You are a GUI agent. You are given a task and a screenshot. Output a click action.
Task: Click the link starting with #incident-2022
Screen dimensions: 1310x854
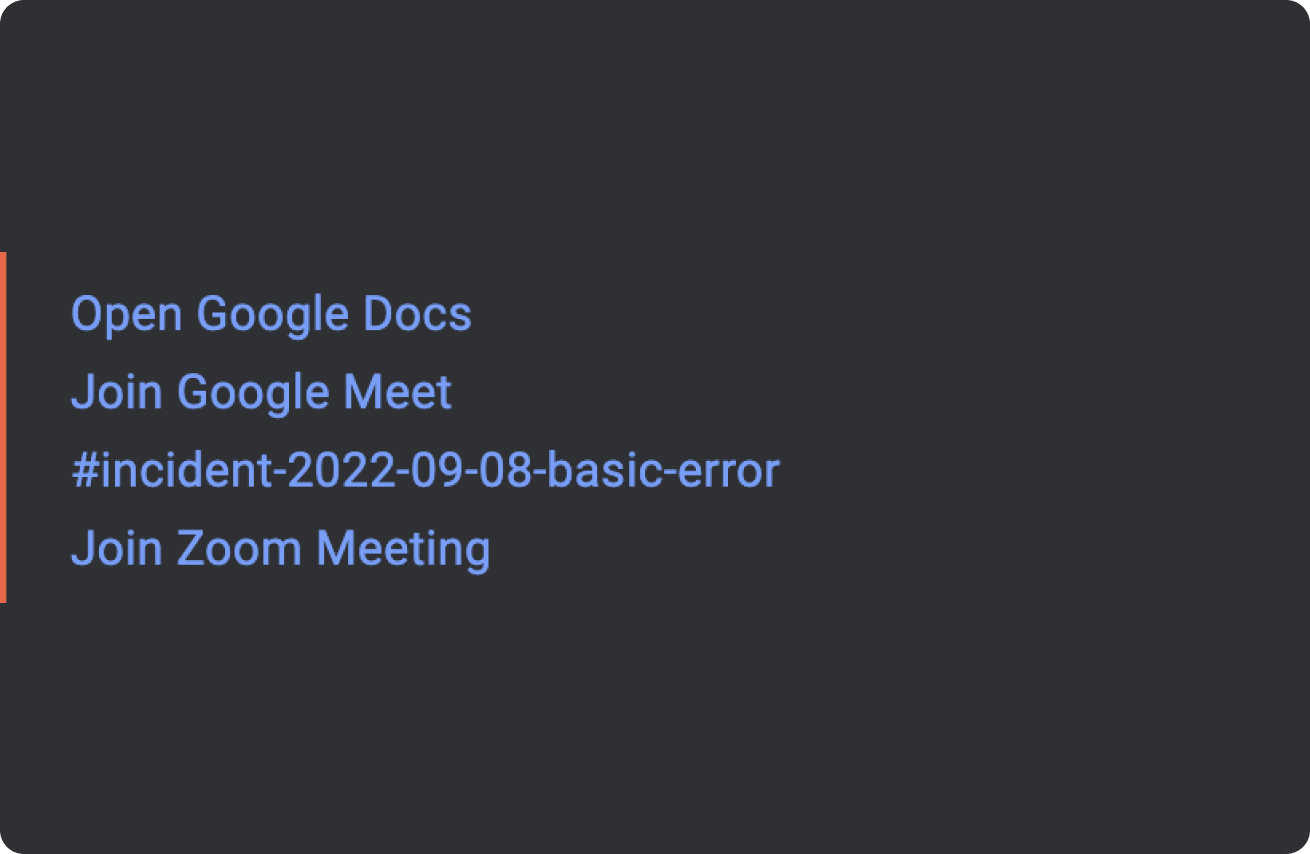click(425, 471)
